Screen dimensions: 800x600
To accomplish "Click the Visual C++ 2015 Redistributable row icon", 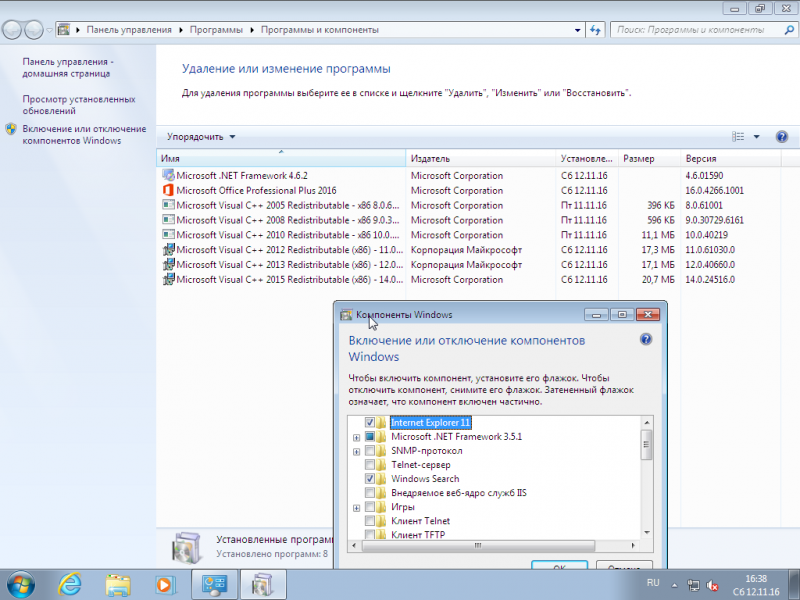I will coord(168,279).
